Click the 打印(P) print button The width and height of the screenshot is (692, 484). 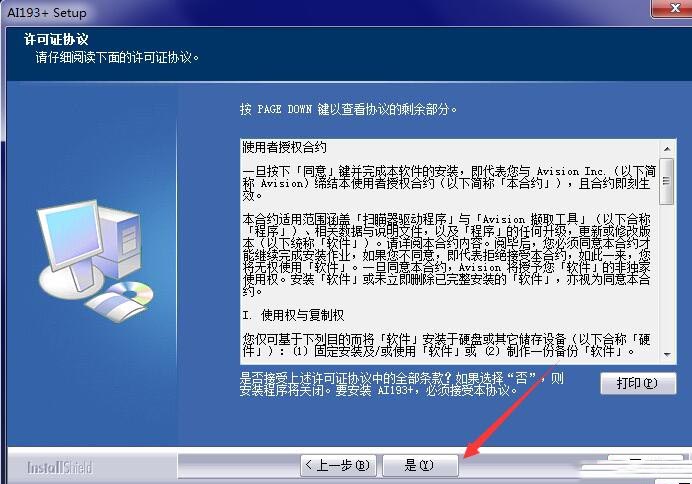coord(638,383)
